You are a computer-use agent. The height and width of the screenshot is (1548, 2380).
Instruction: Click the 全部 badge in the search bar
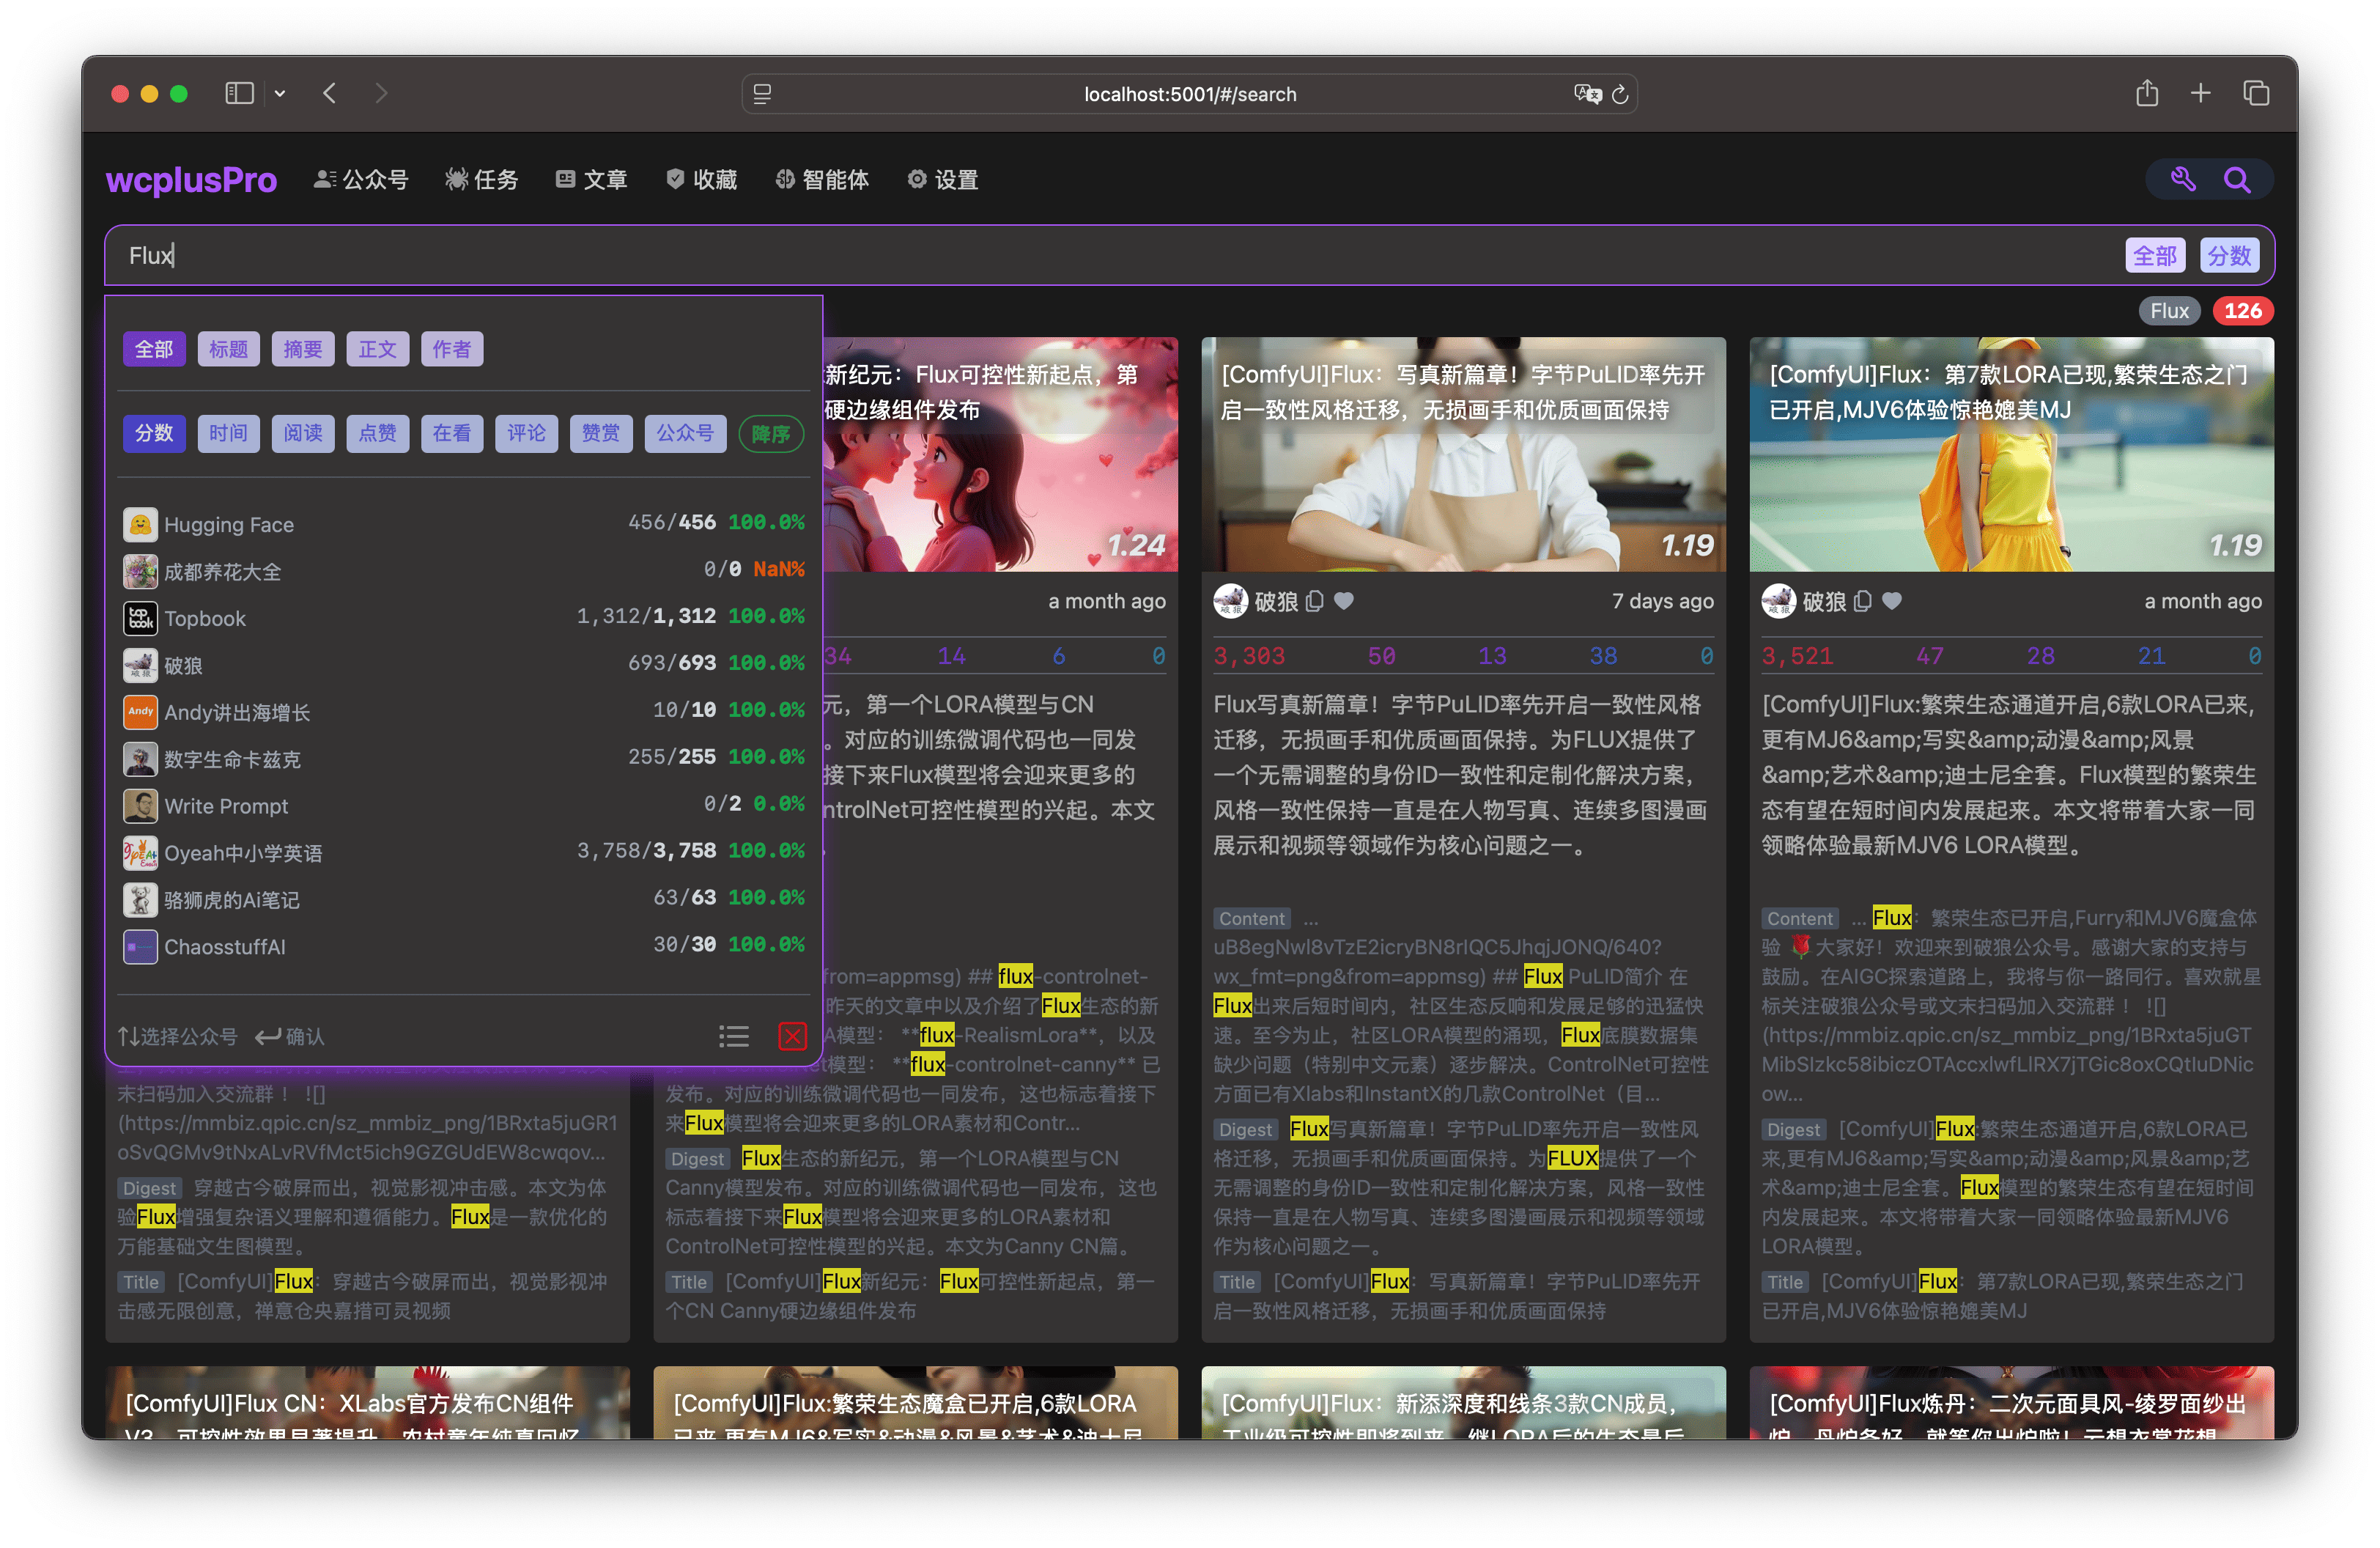(2154, 255)
